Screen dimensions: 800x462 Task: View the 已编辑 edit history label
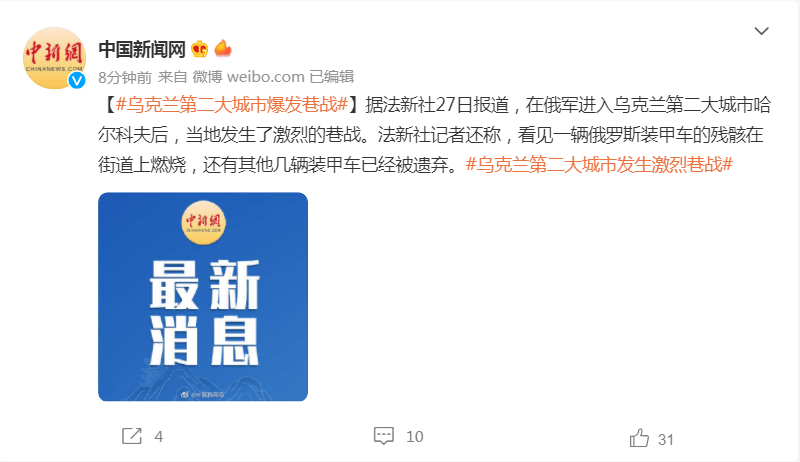coord(332,77)
